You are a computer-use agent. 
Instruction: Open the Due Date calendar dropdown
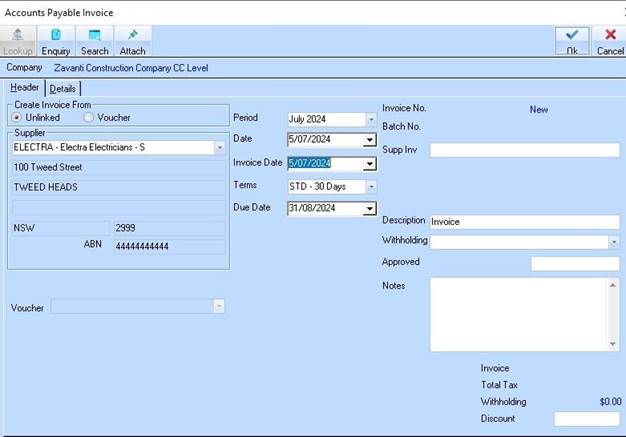(x=370, y=209)
